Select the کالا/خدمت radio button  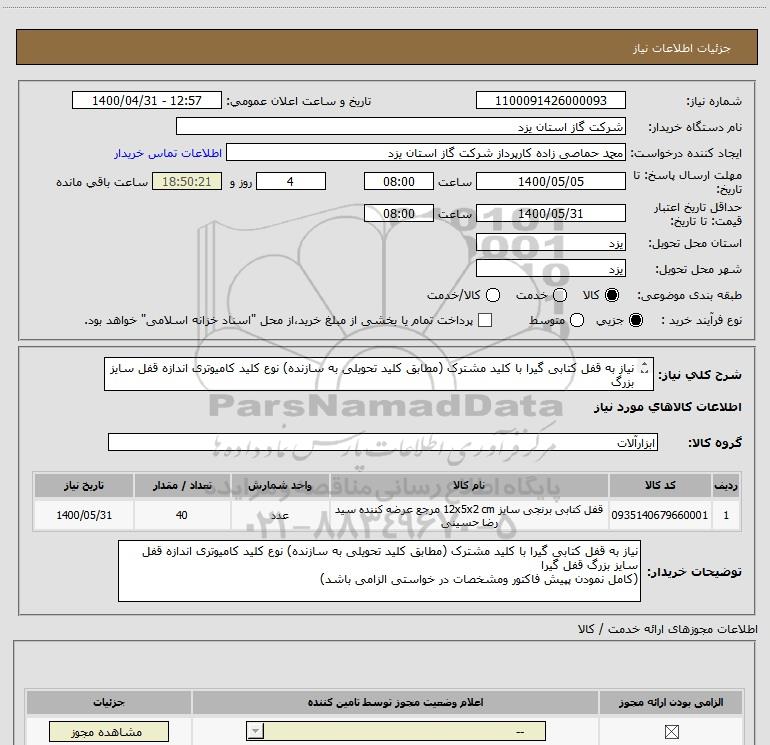point(493,295)
